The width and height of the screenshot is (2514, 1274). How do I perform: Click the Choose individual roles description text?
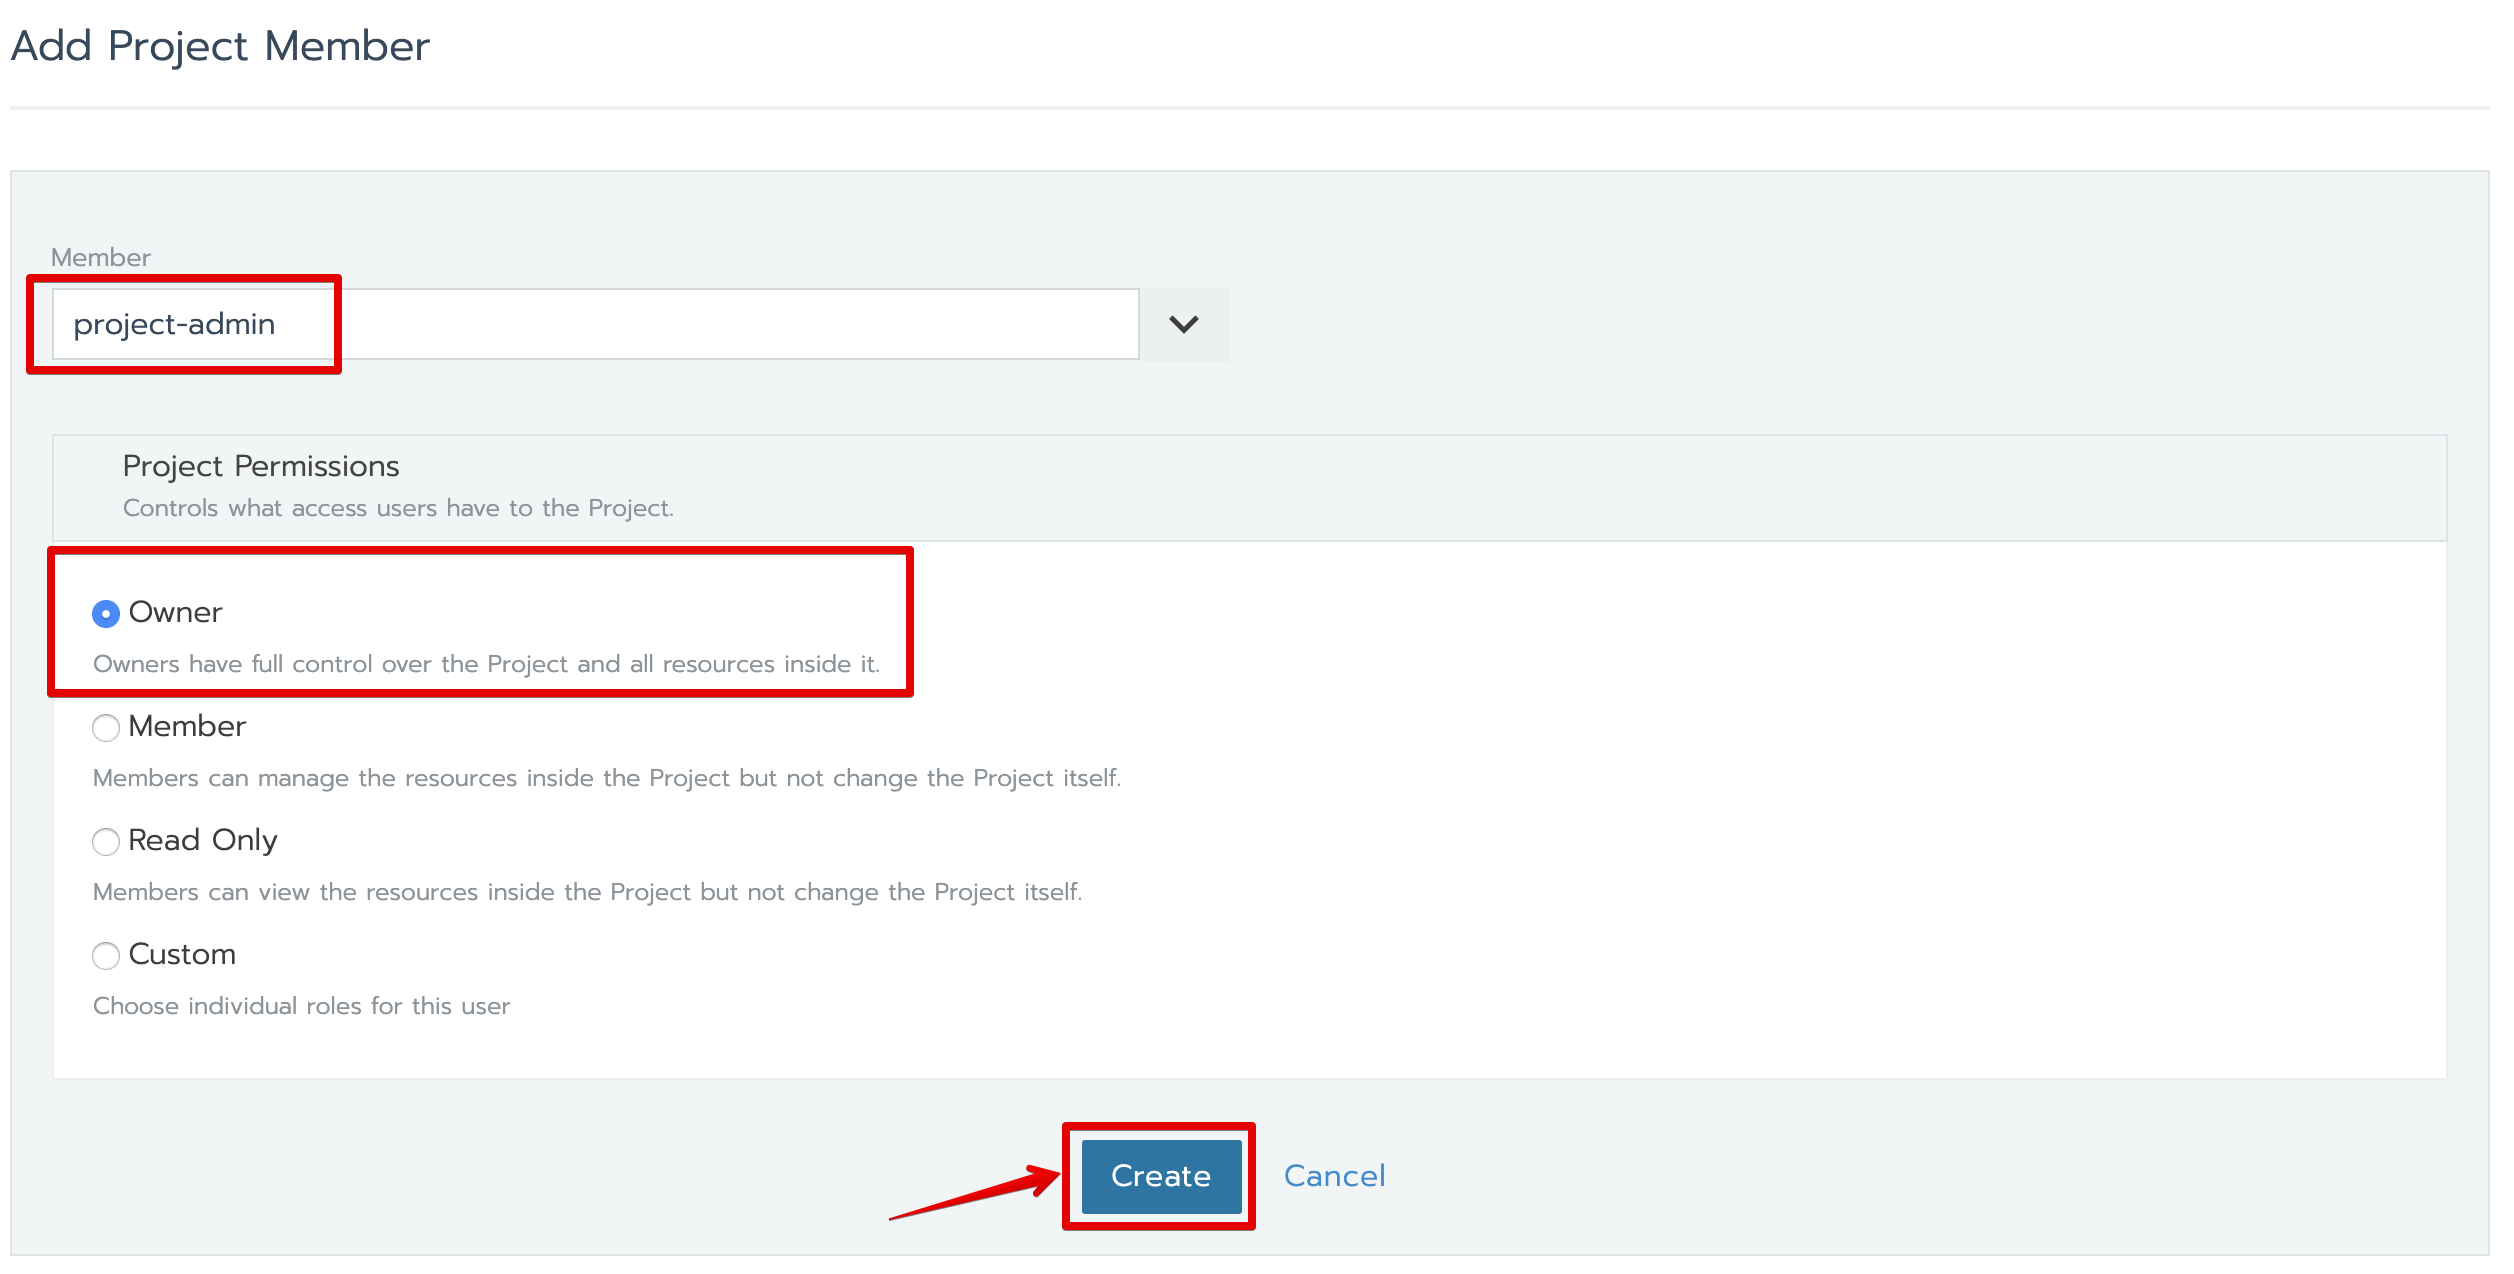click(x=301, y=1006)
